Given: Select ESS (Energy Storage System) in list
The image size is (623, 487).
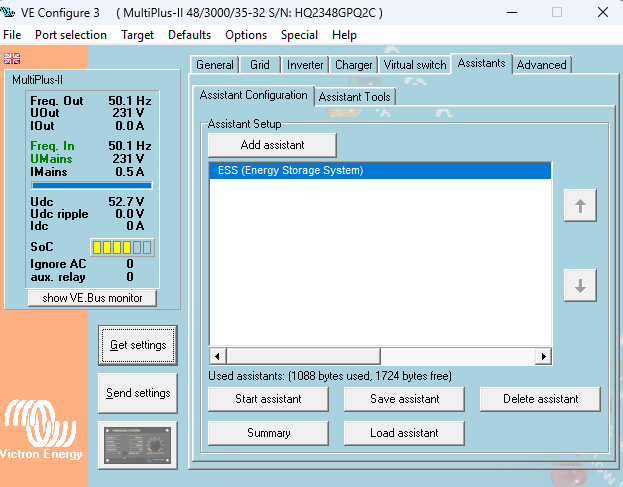Looking at the screenshot, I should point(380,170).
